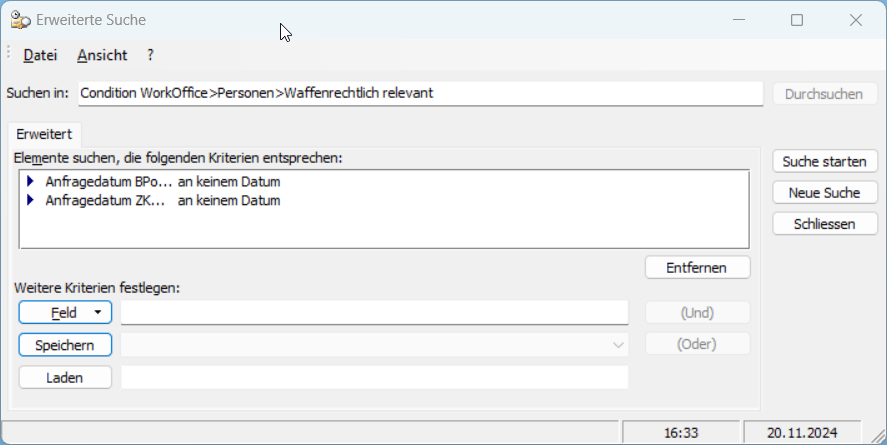The width and height of the screenshot is (887, 445).
Task: Minimize the Erweiterte Suche window
Action: (739, 20)
